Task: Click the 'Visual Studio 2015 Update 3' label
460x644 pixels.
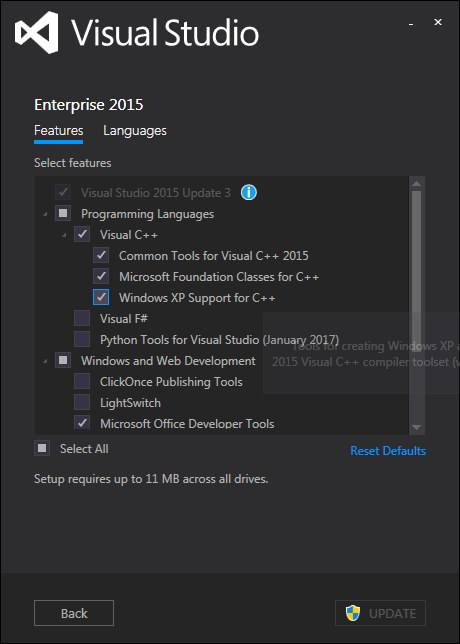Action: point(156,193)
